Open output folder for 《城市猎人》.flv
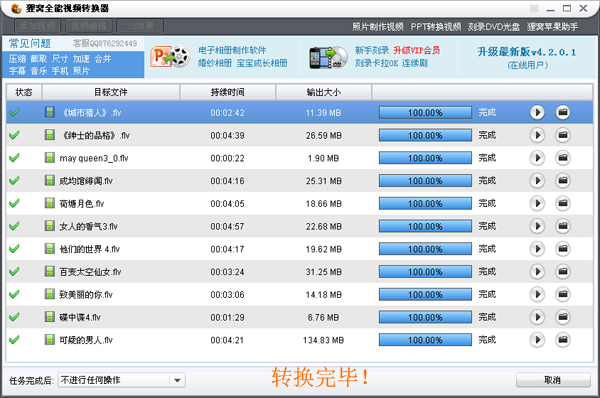This screenshot has height=398, width=600. tap(562, 113)
